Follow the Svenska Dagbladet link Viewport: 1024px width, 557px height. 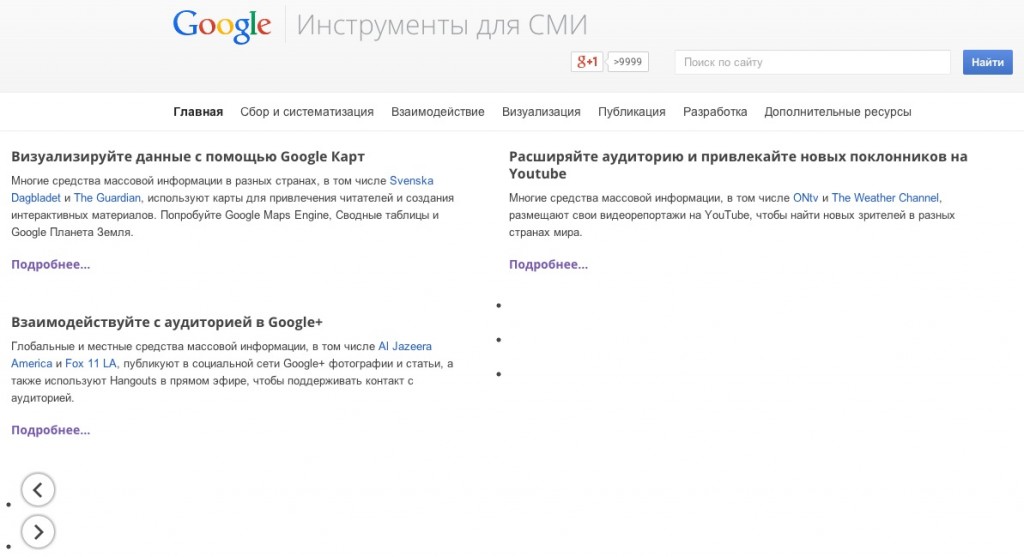click(411, 181)
